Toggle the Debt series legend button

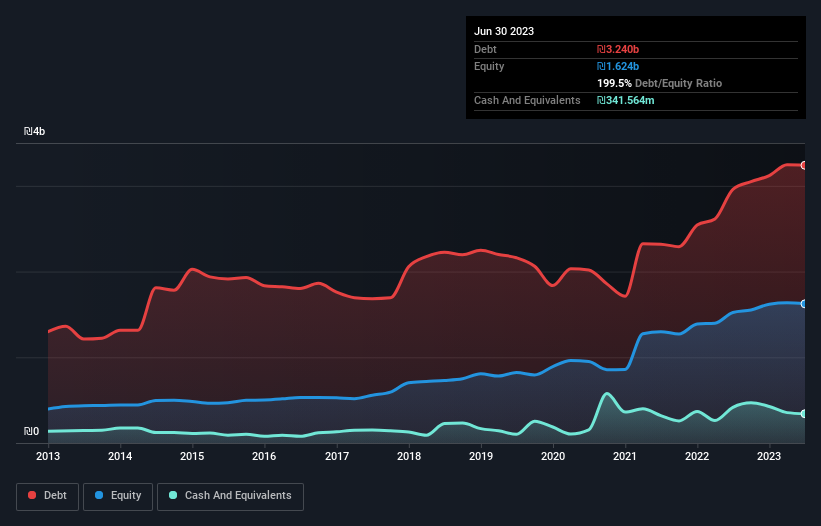[x=47, y=496]
